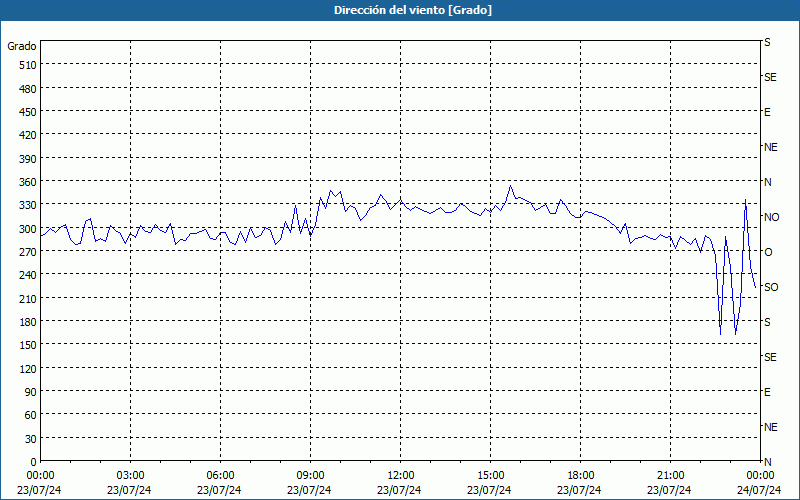The width and height of the screenshot is (800, 500).
Task: Click the 23/07/24 date under 18:00
Action: pyautogui.click(x=579, y=490)
